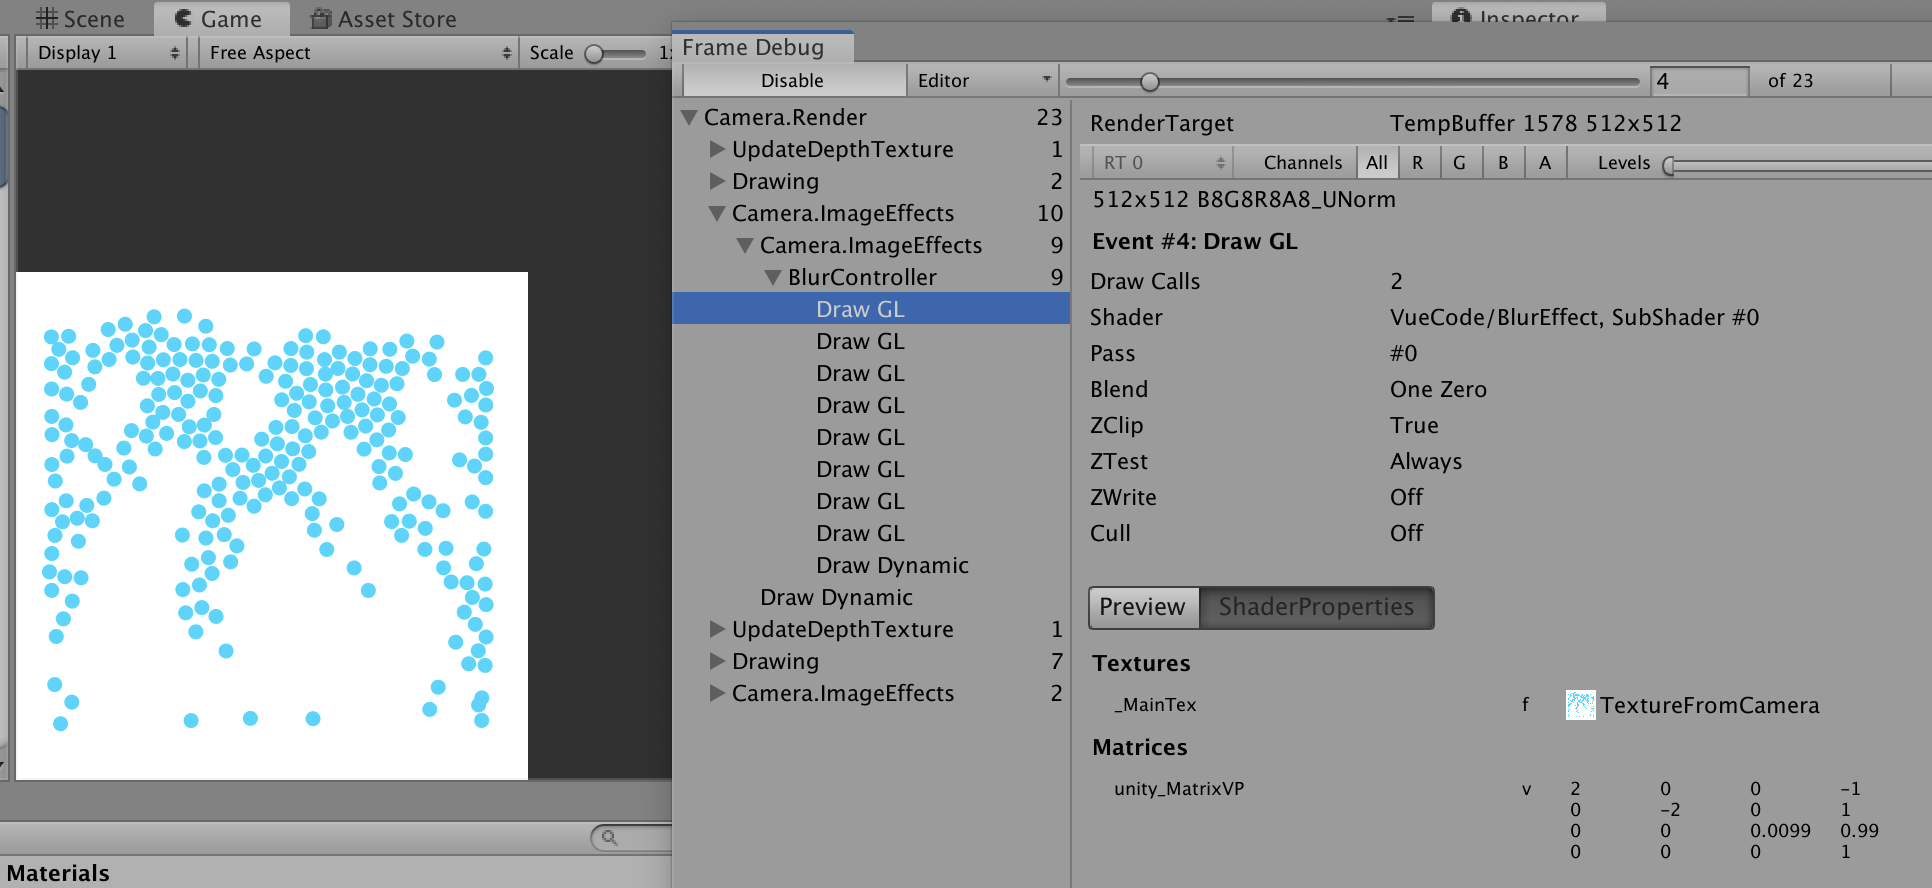Click the VueCode/BlurEffect shader value
Screen dimensions: 1932x888
pyautogui.click(x=1574, y=317)
